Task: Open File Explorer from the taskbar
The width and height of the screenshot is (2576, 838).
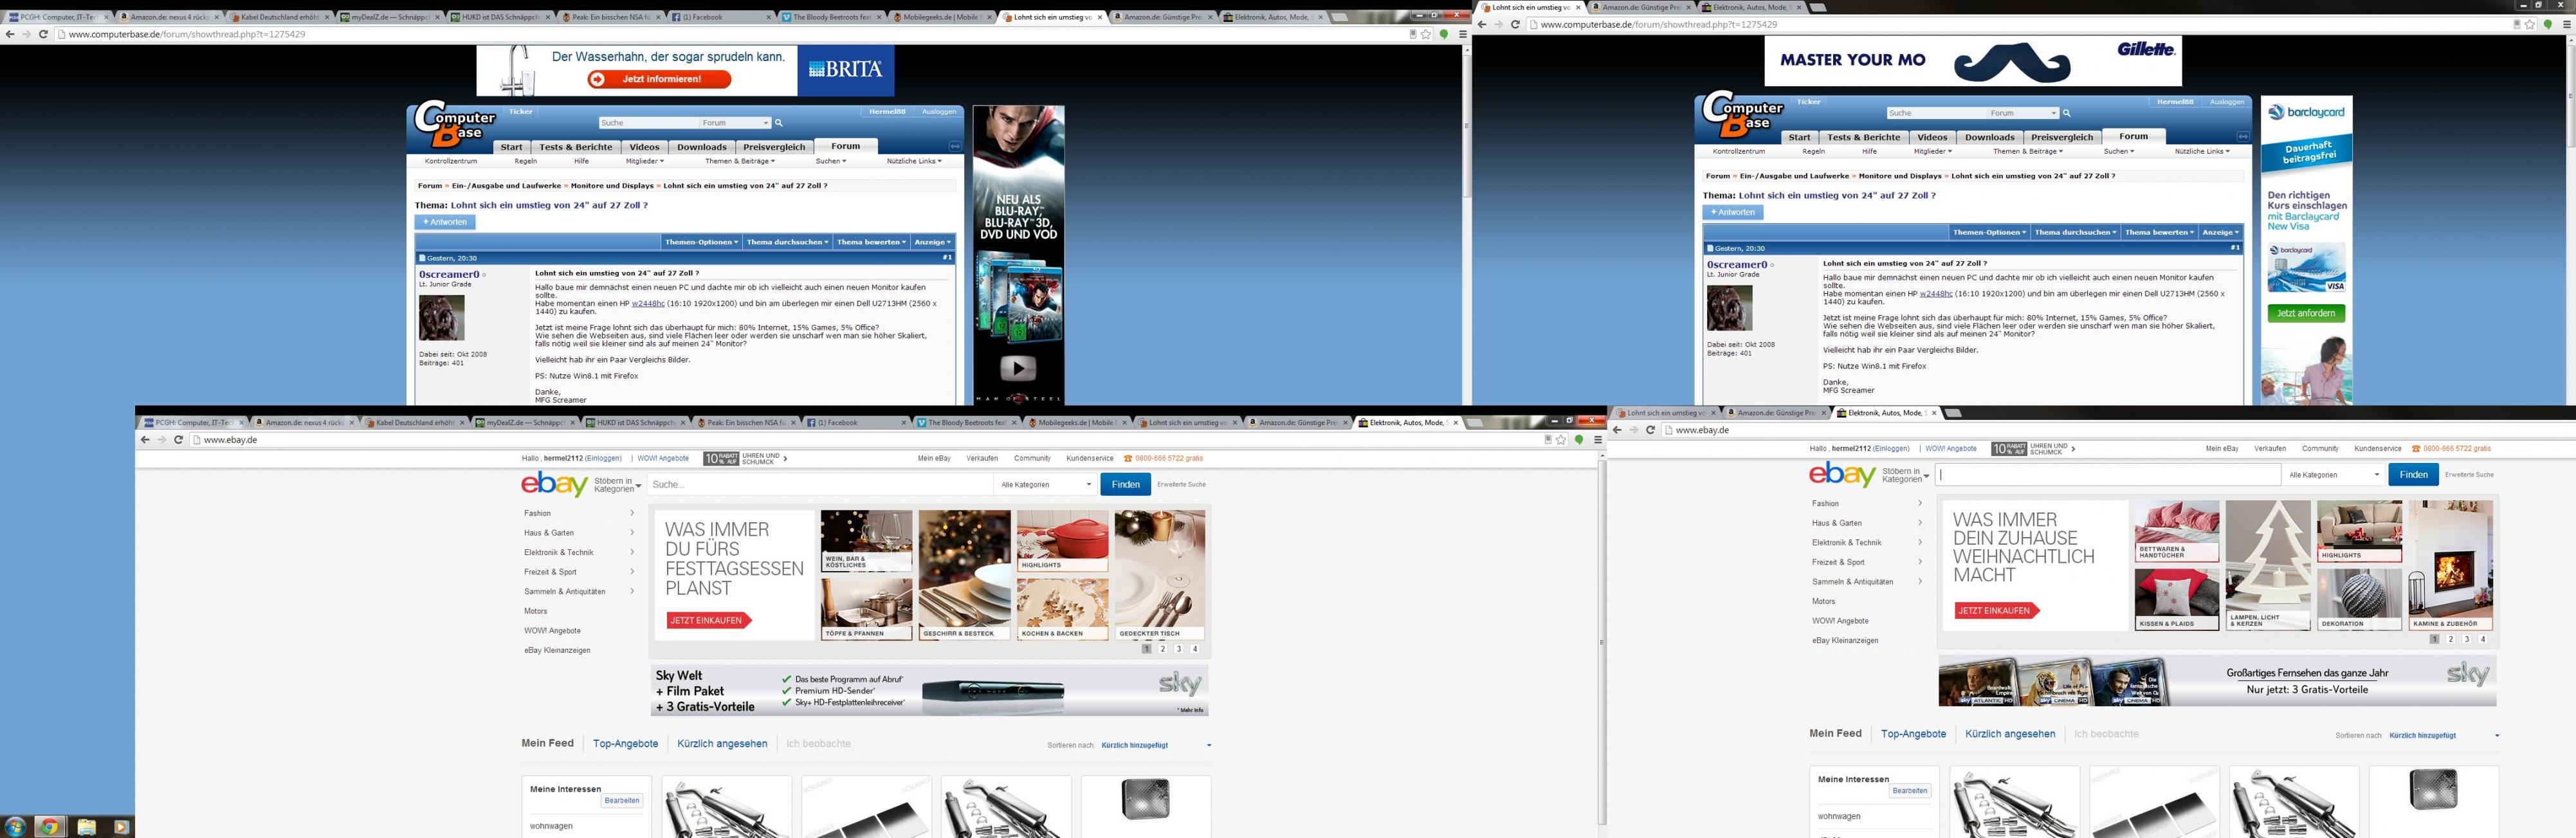Action: (86, 827)
